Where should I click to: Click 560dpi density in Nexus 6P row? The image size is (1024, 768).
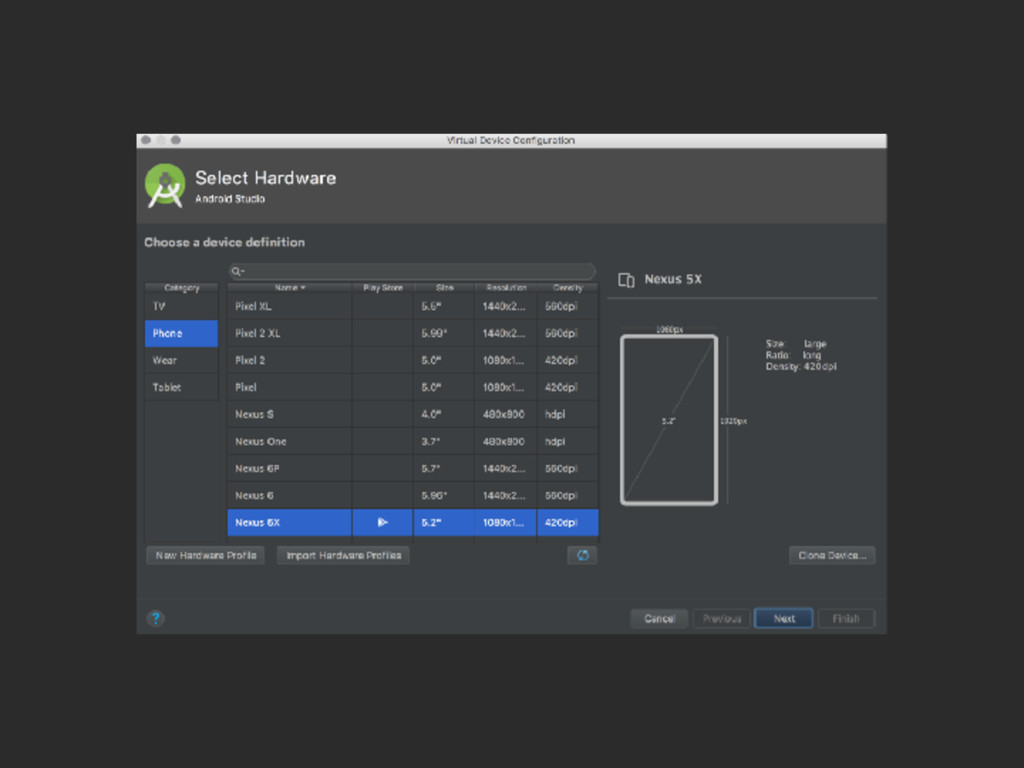click(568, 468)
